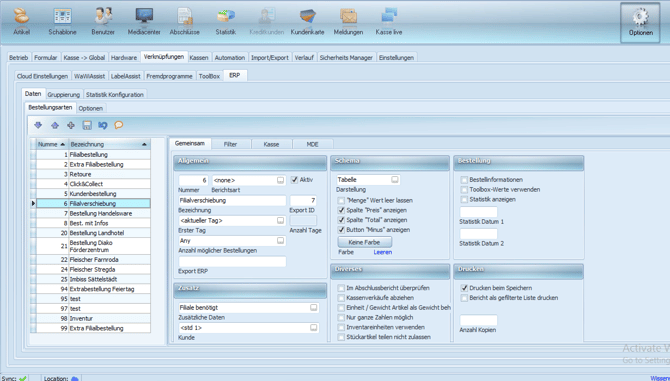Click the Bezeichnung text field
This screenshot has height=381, width=670.
[232, 200]
